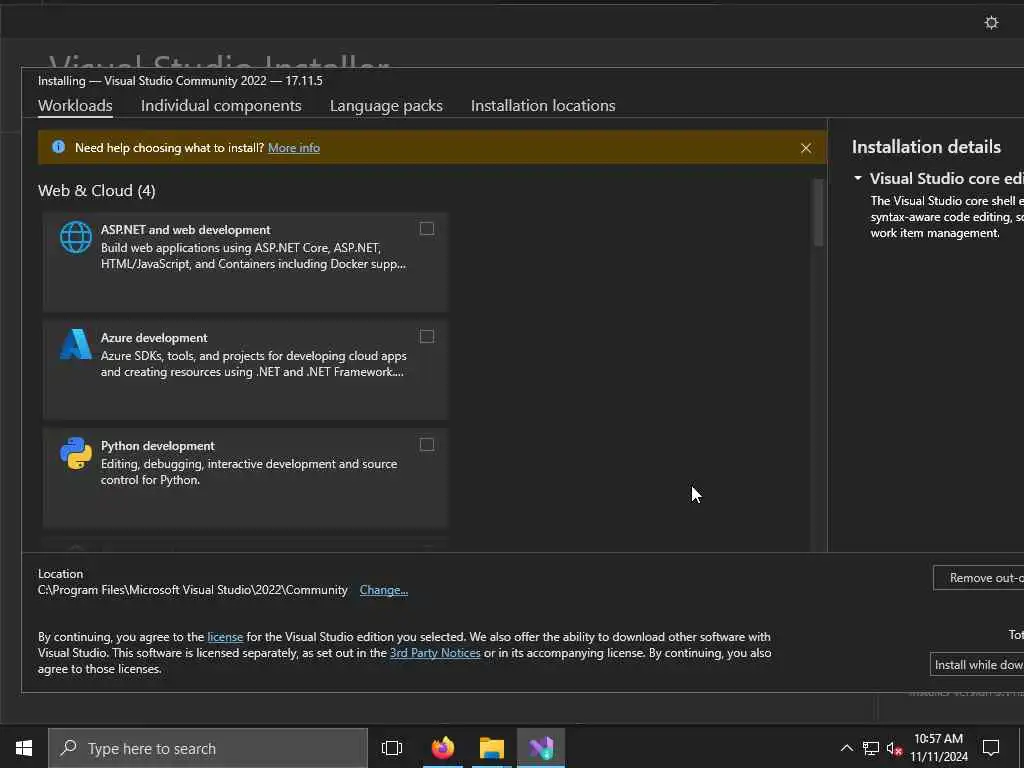The height and width of the screenshot is (768, 1024).
Task: Check the Azure development workload checkbox
Action: click(x=426, y=336)
